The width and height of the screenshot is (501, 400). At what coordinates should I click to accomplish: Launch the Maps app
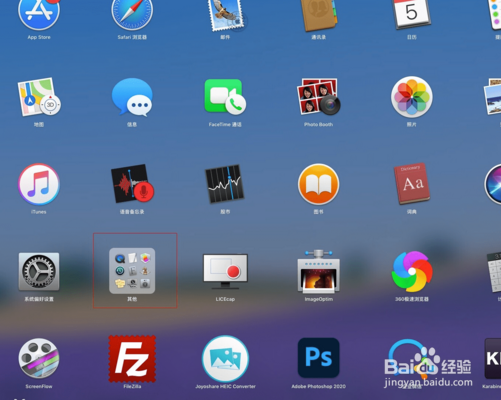click(x=39, y=97)
